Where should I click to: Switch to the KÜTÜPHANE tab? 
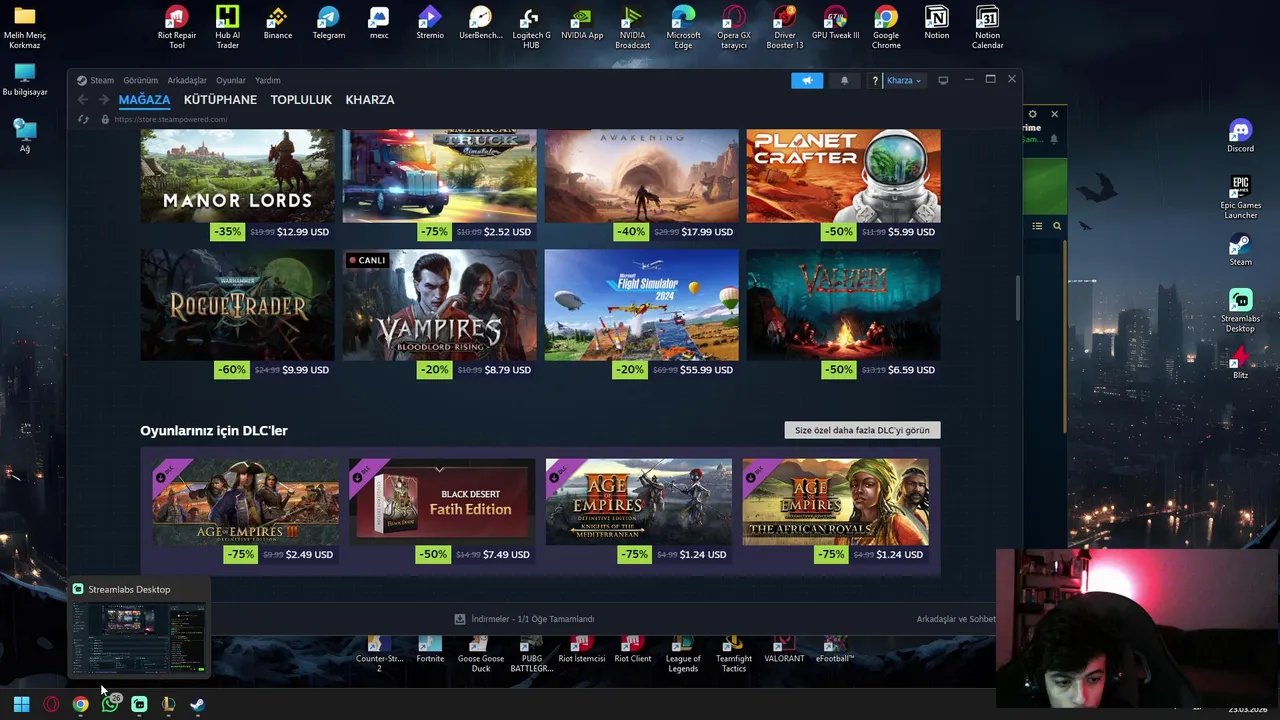pyautogui.click(x=220, y=100)
